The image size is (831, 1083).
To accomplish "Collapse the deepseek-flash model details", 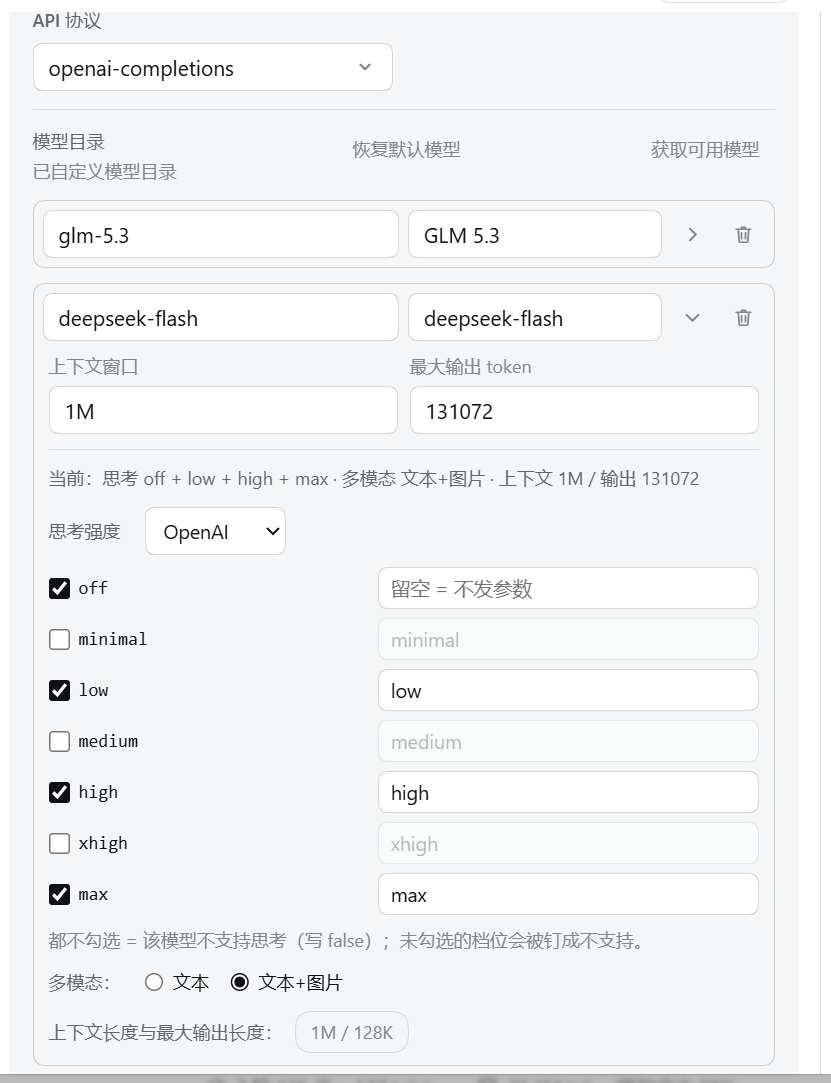I will tap(692, 317).
